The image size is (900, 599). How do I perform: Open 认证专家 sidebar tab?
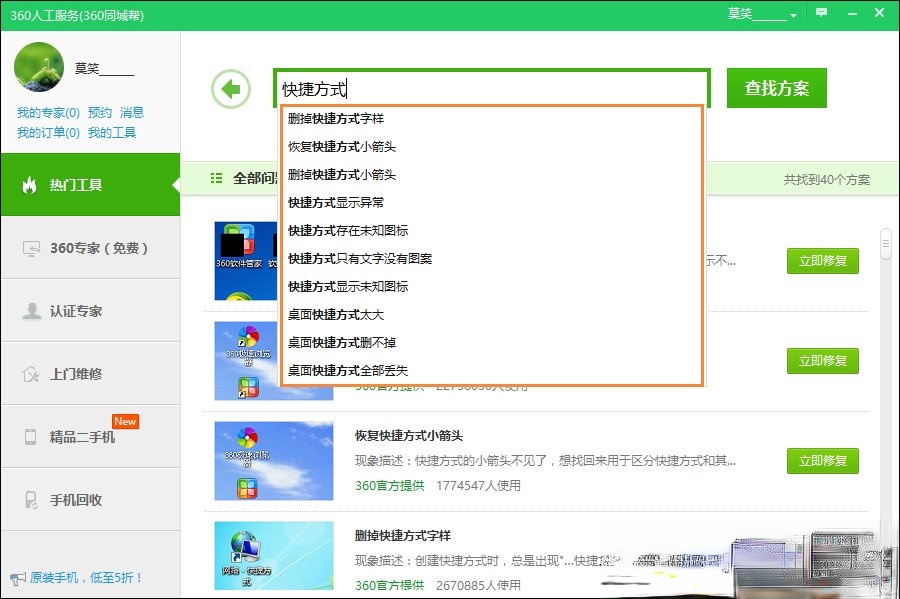[91, 311]
